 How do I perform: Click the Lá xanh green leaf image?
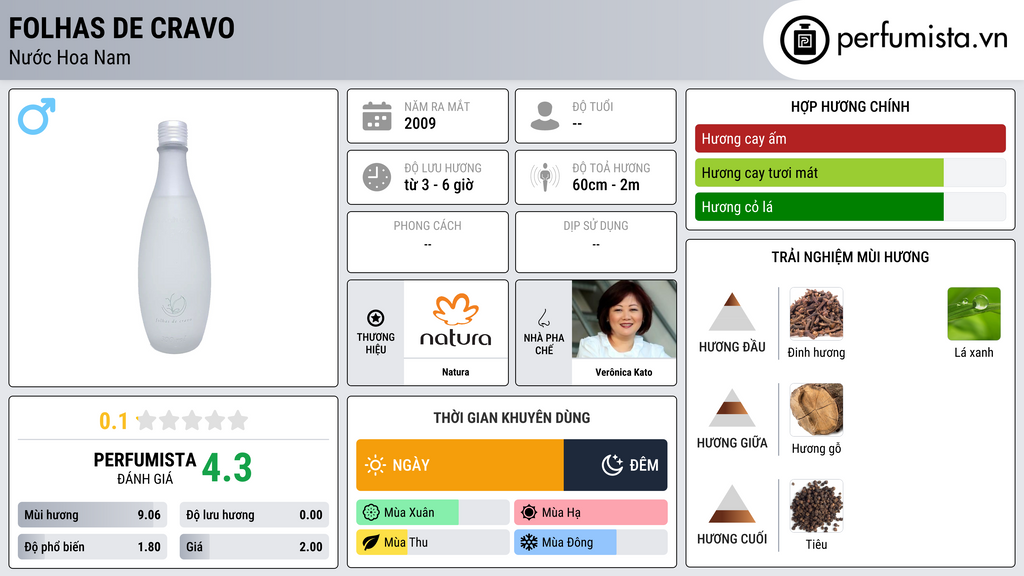(x=974, y=313)
